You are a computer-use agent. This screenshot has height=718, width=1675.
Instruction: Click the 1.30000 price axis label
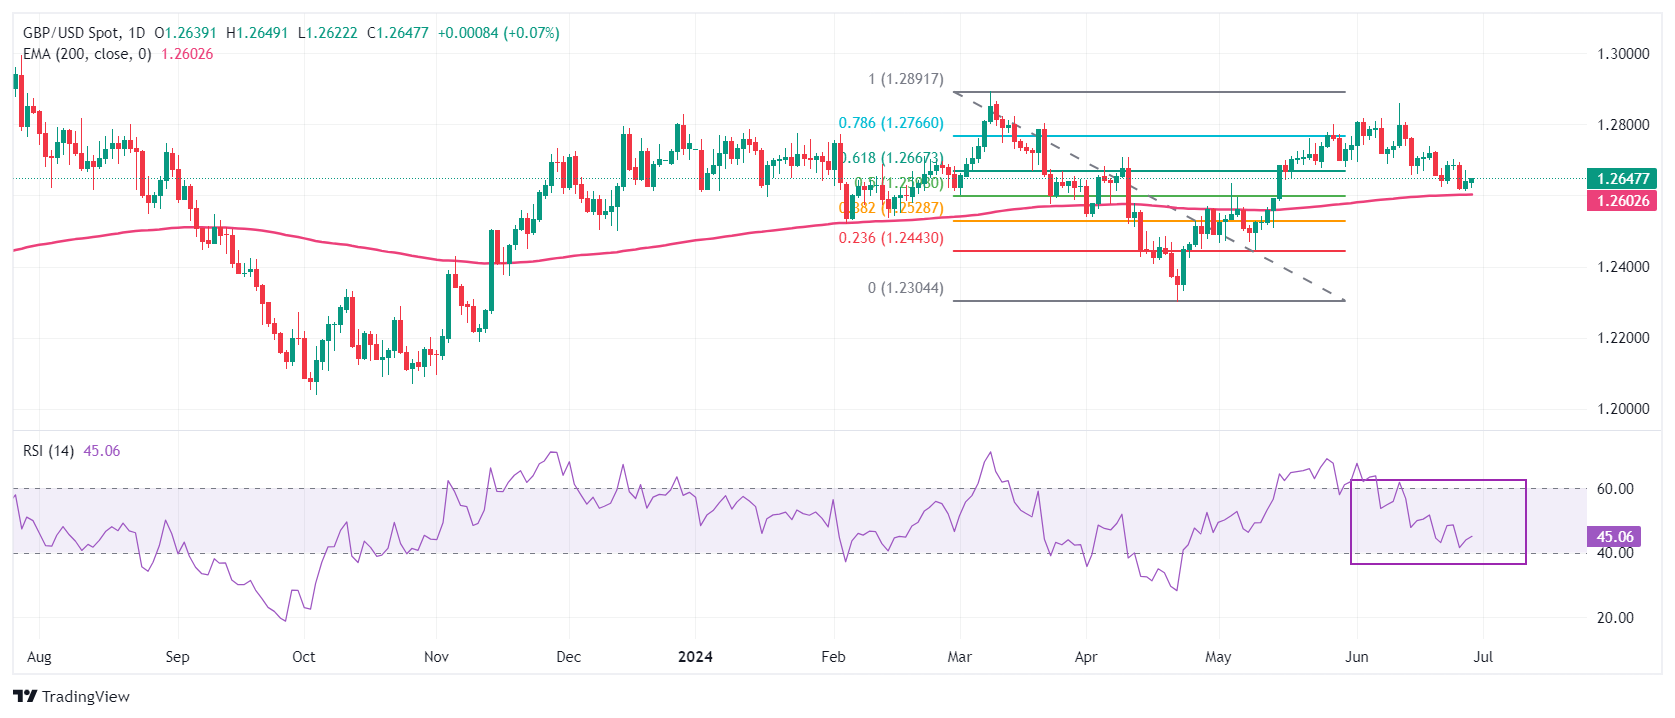coord(1622,54)
